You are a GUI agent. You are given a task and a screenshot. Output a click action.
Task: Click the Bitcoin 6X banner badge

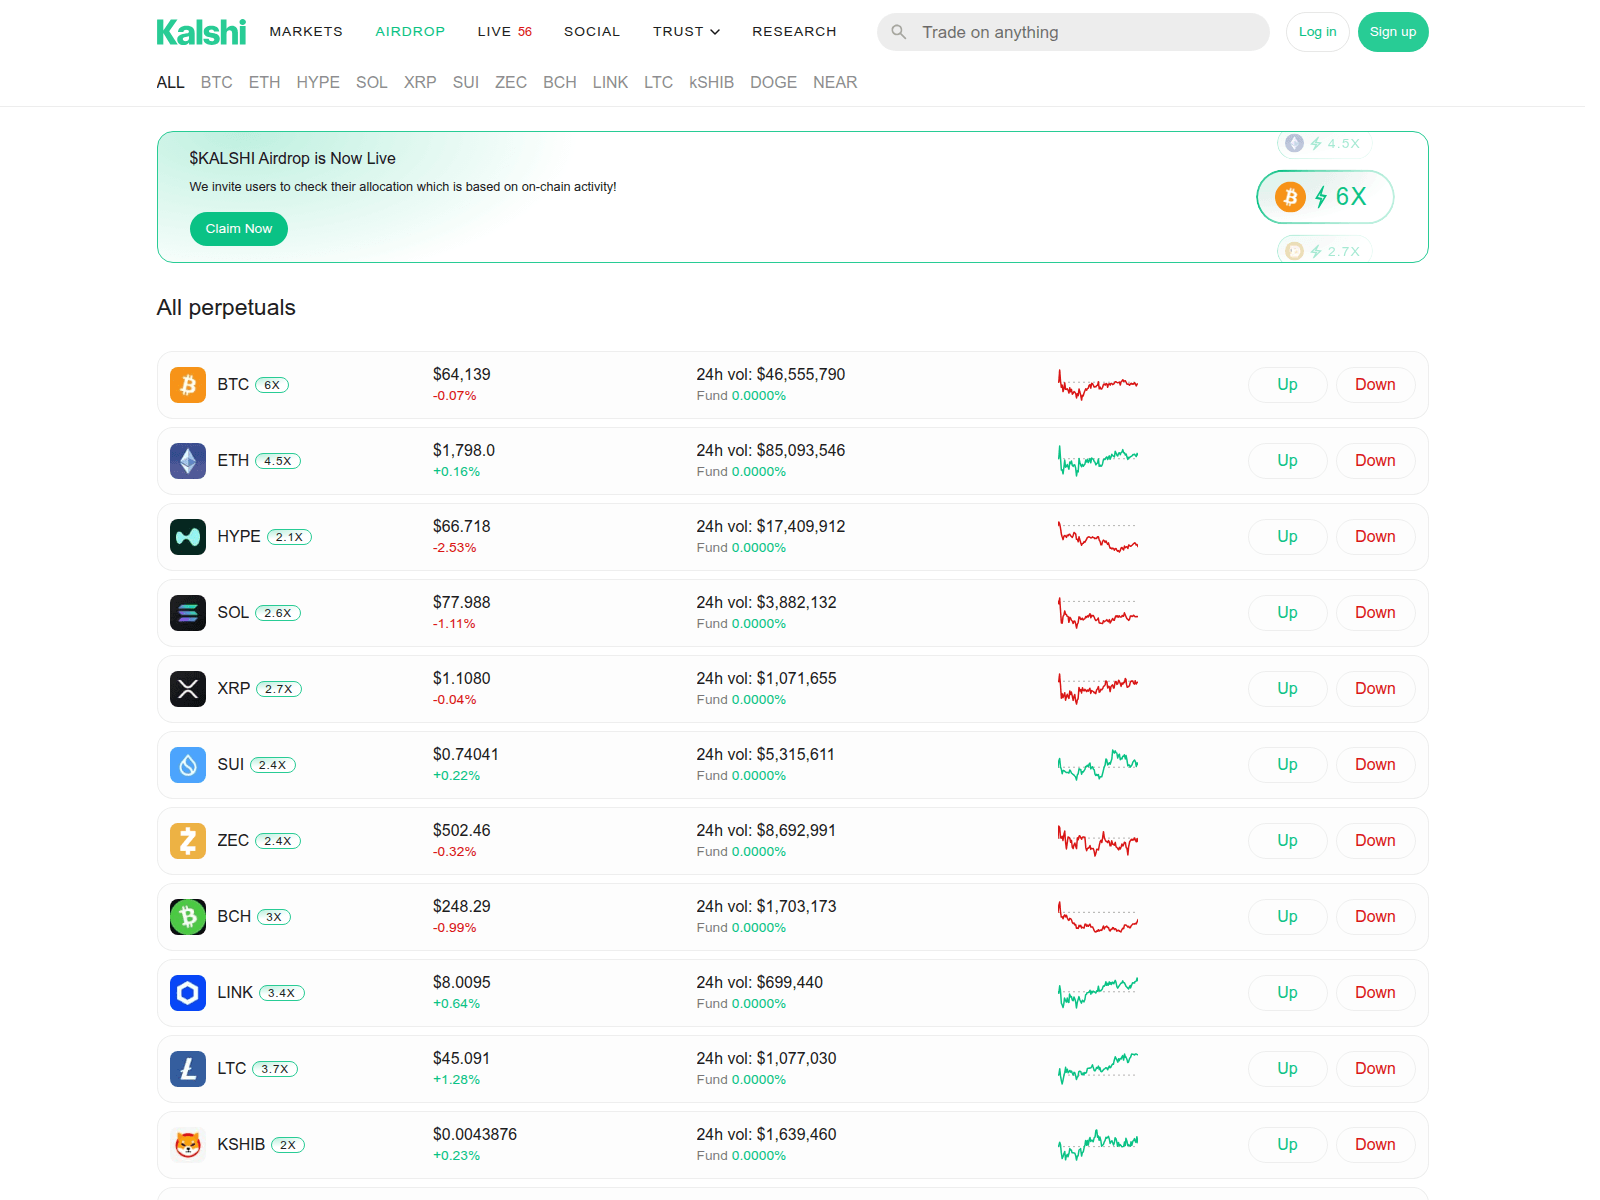pyautogui.click(x=1325, y=197)
